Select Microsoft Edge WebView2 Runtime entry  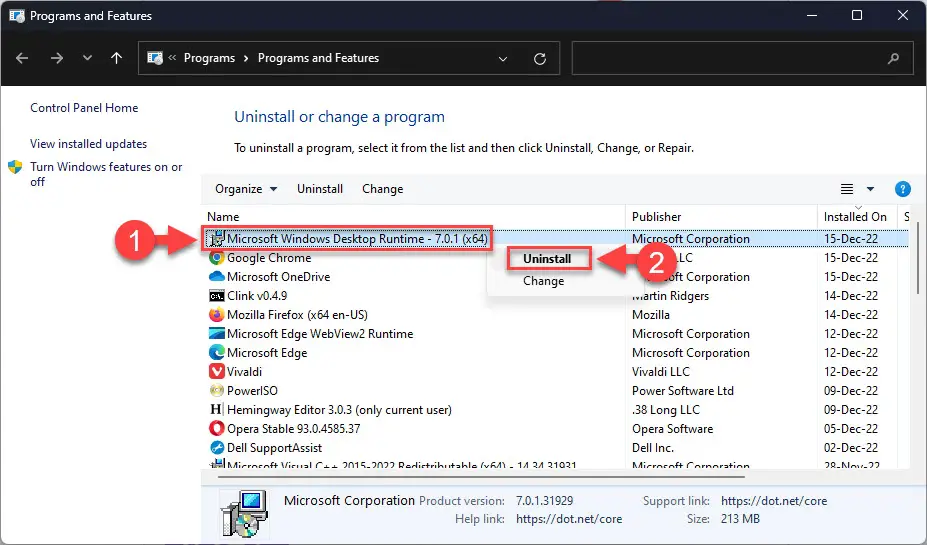320,333
